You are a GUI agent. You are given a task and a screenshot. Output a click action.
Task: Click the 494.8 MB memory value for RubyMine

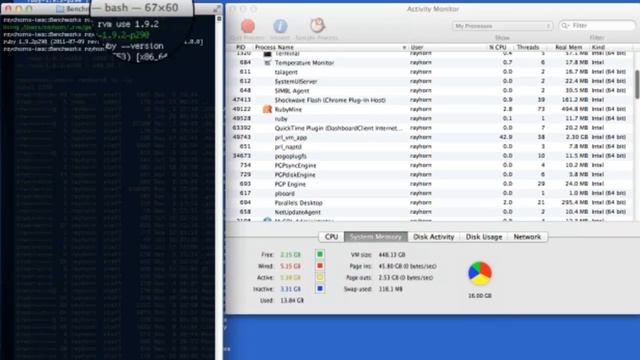point(574,109)
